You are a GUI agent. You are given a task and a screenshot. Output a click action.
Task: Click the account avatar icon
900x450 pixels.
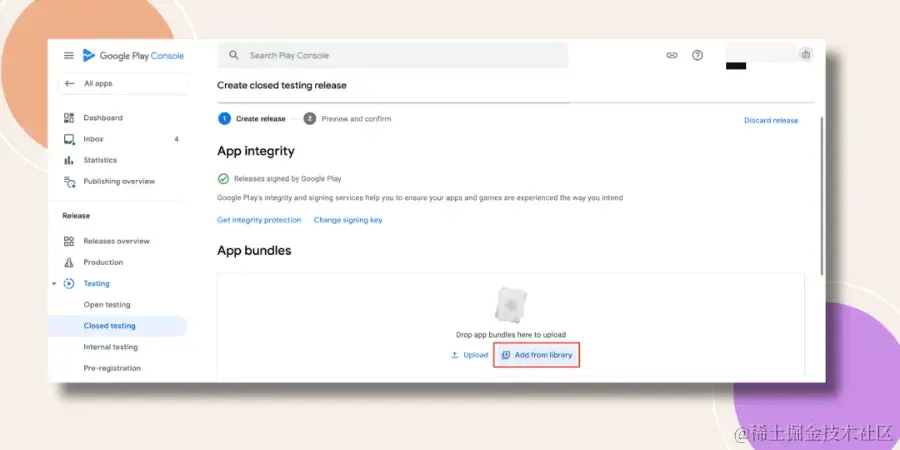pyautogui.click(x=806, y=55)
